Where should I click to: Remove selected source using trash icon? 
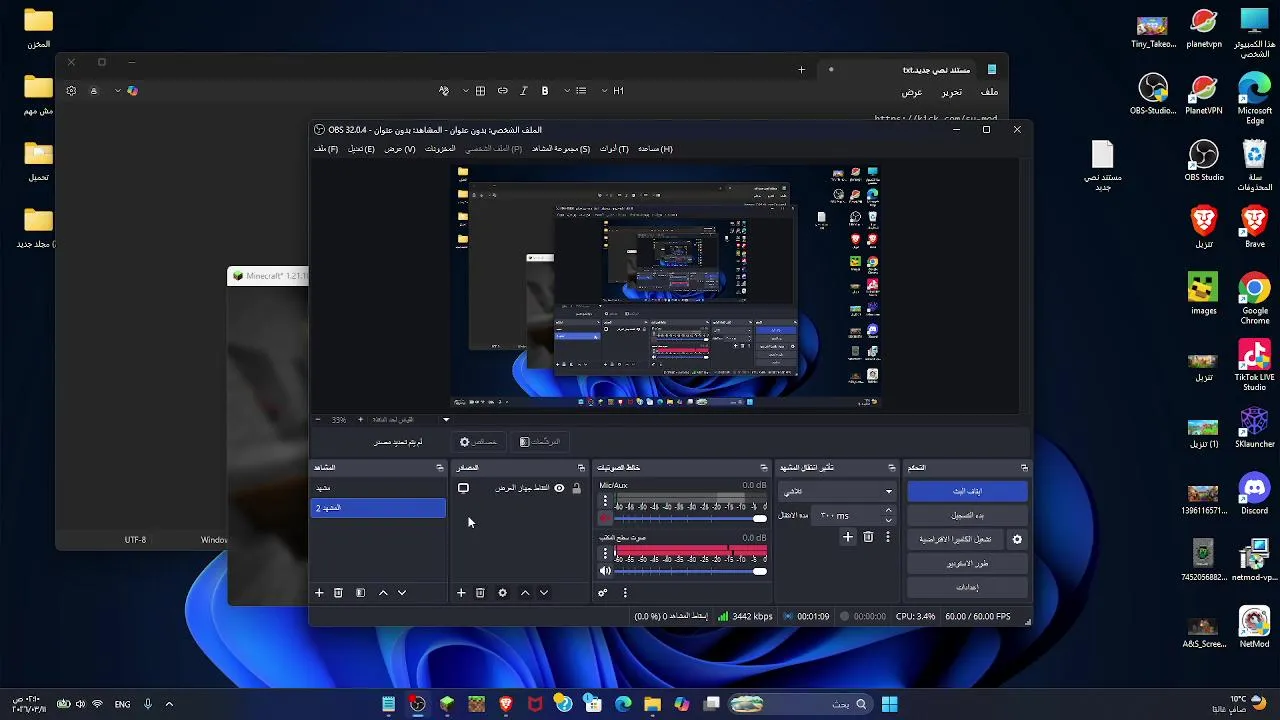coord(480,593)
